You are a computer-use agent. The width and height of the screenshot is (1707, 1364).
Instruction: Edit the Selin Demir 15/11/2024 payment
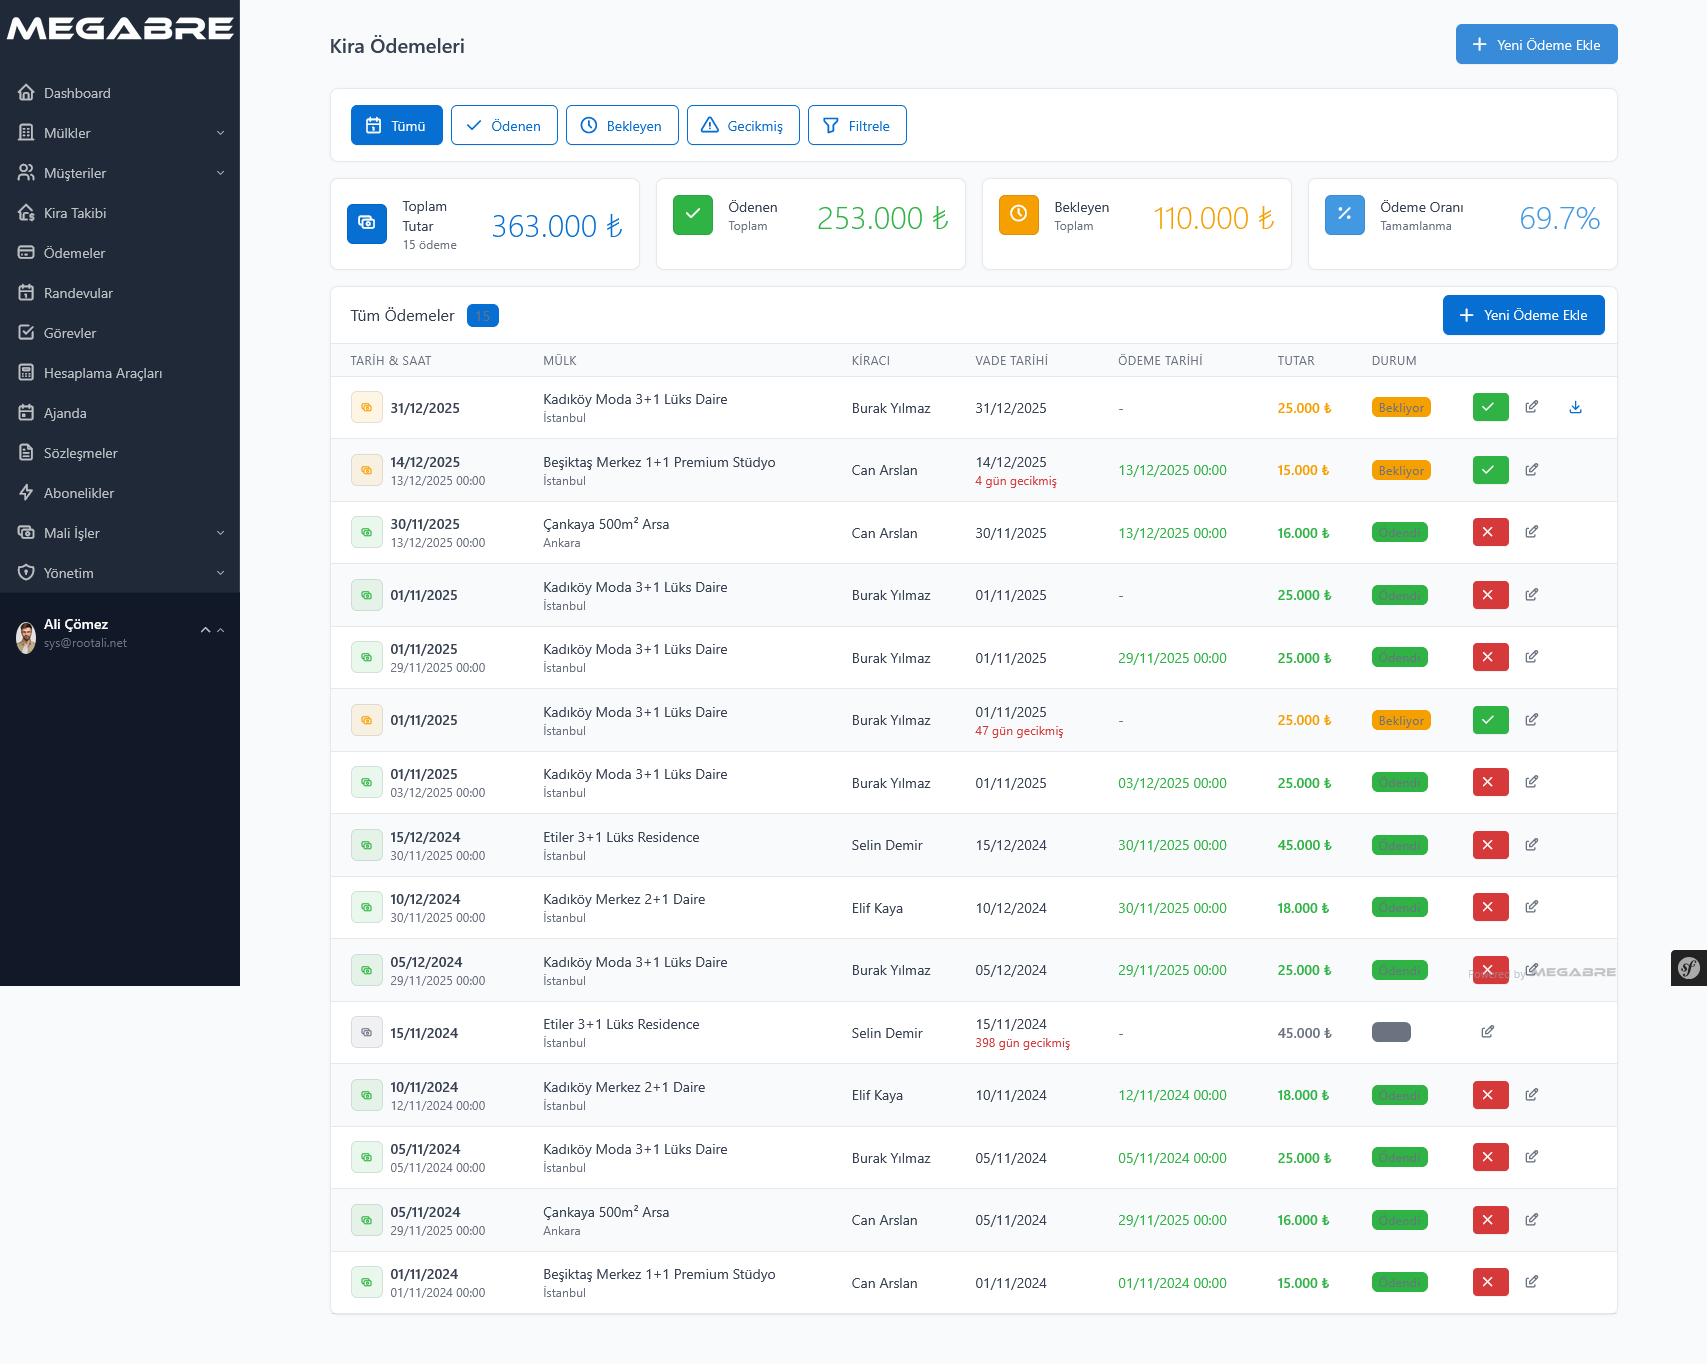1487,1031
